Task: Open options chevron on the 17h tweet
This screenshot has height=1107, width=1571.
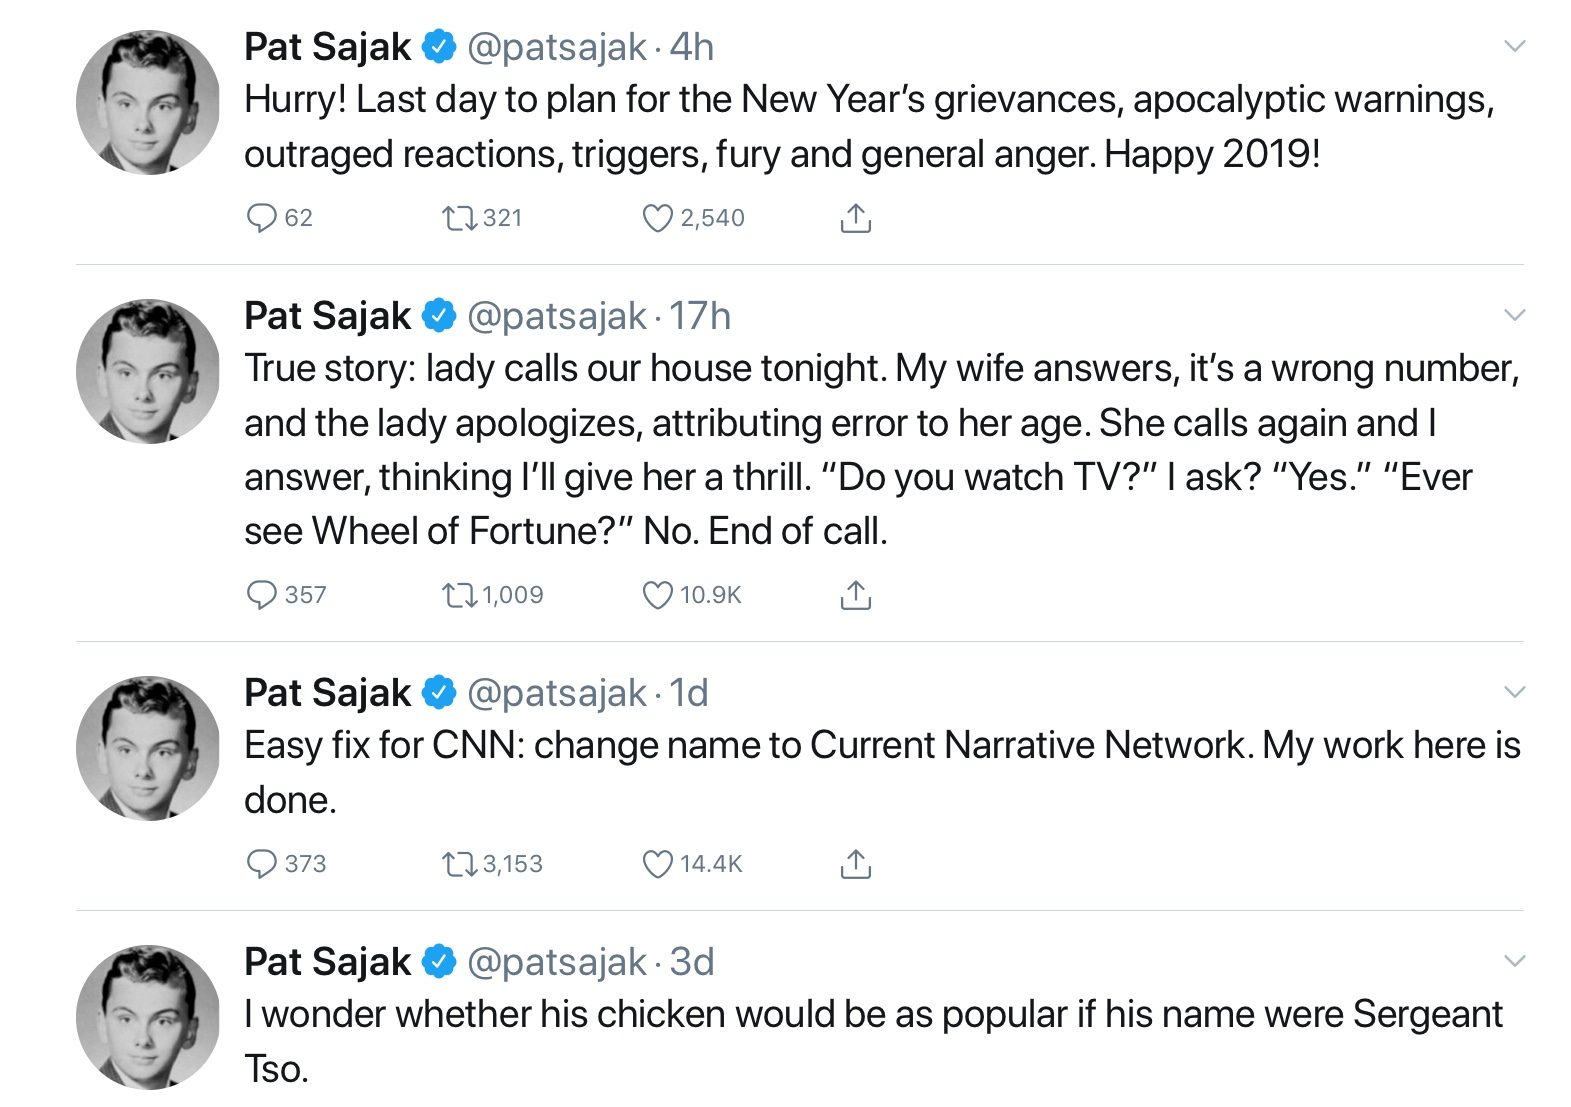Action: pos(1514,315)
